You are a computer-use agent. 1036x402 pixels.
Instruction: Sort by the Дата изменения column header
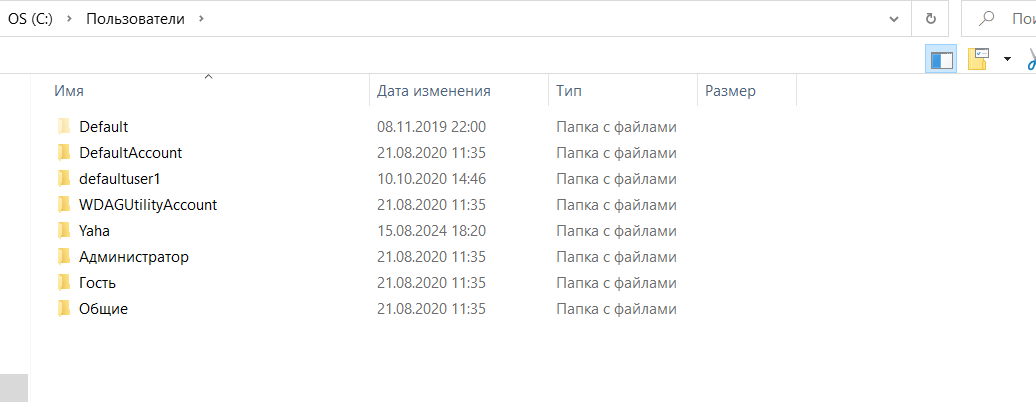[x=433, y=91]
